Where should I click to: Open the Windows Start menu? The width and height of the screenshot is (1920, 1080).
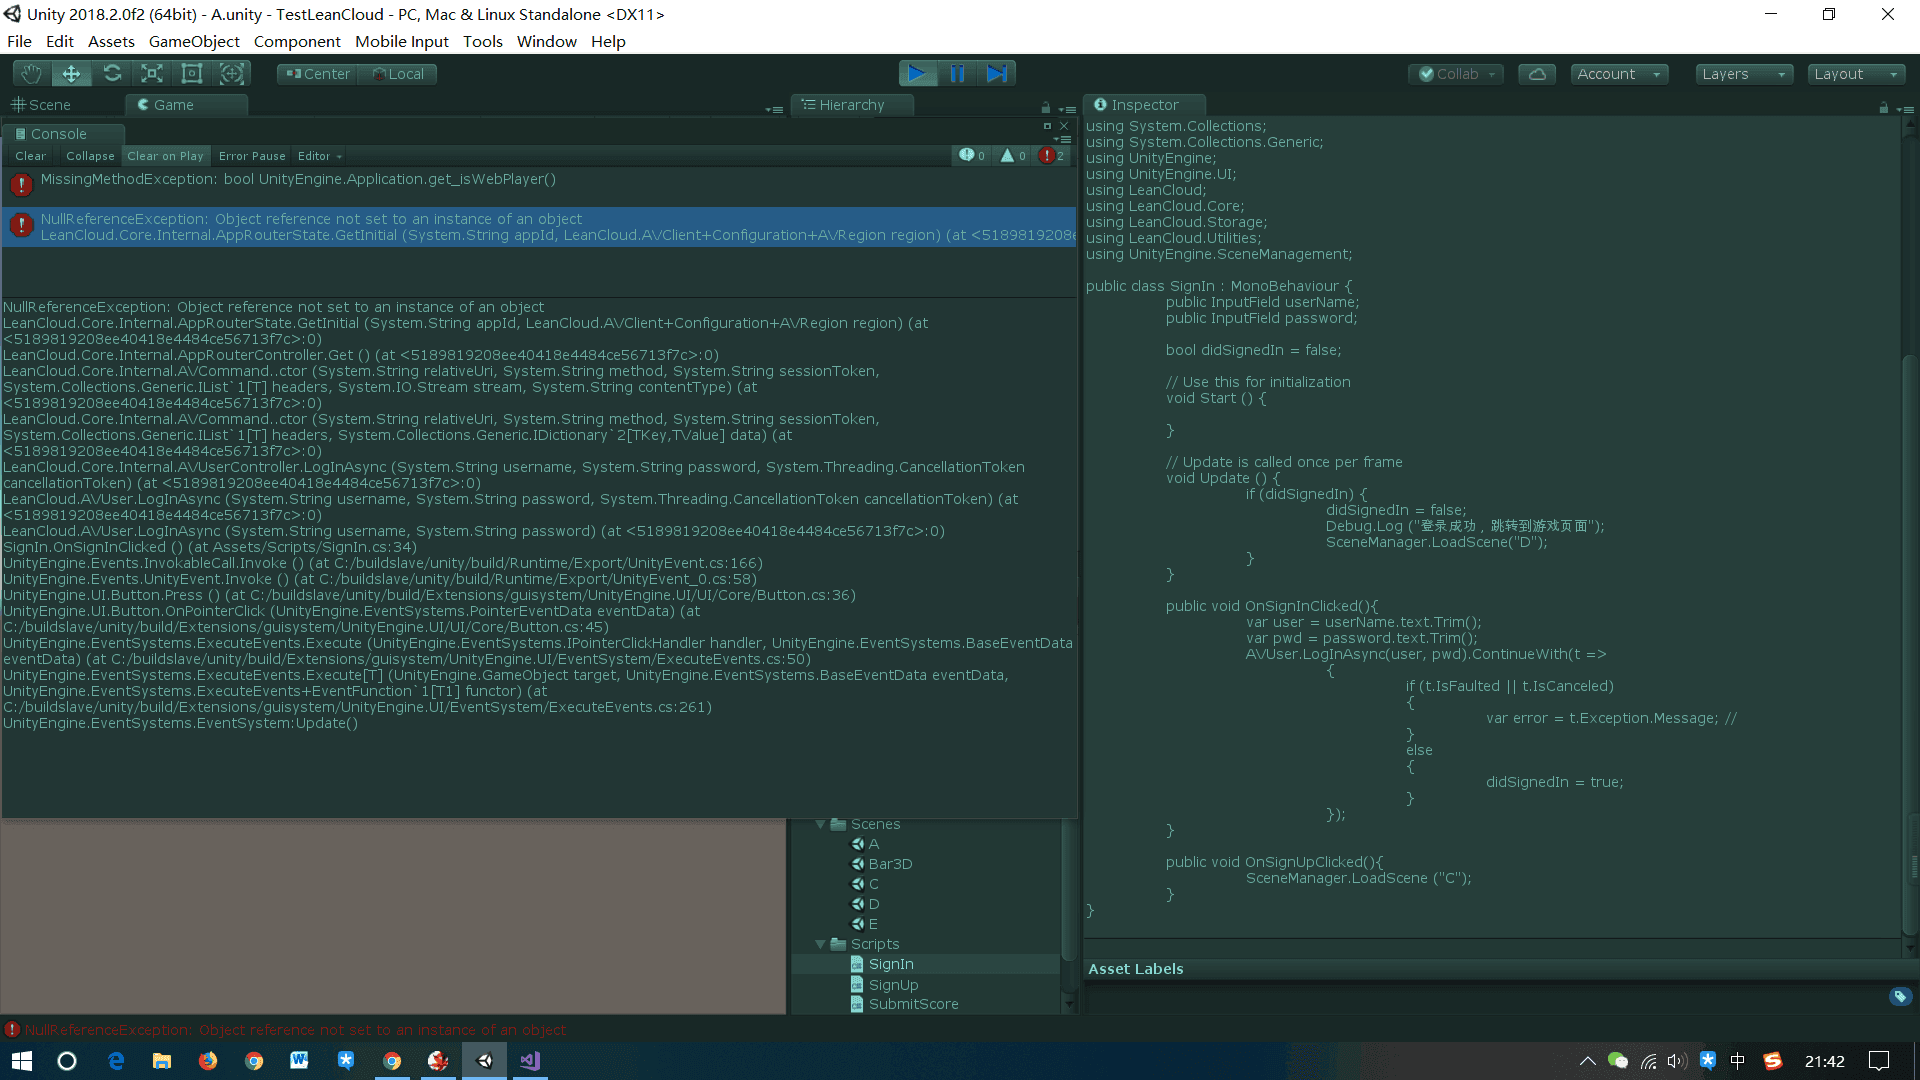click(22, 1061)
